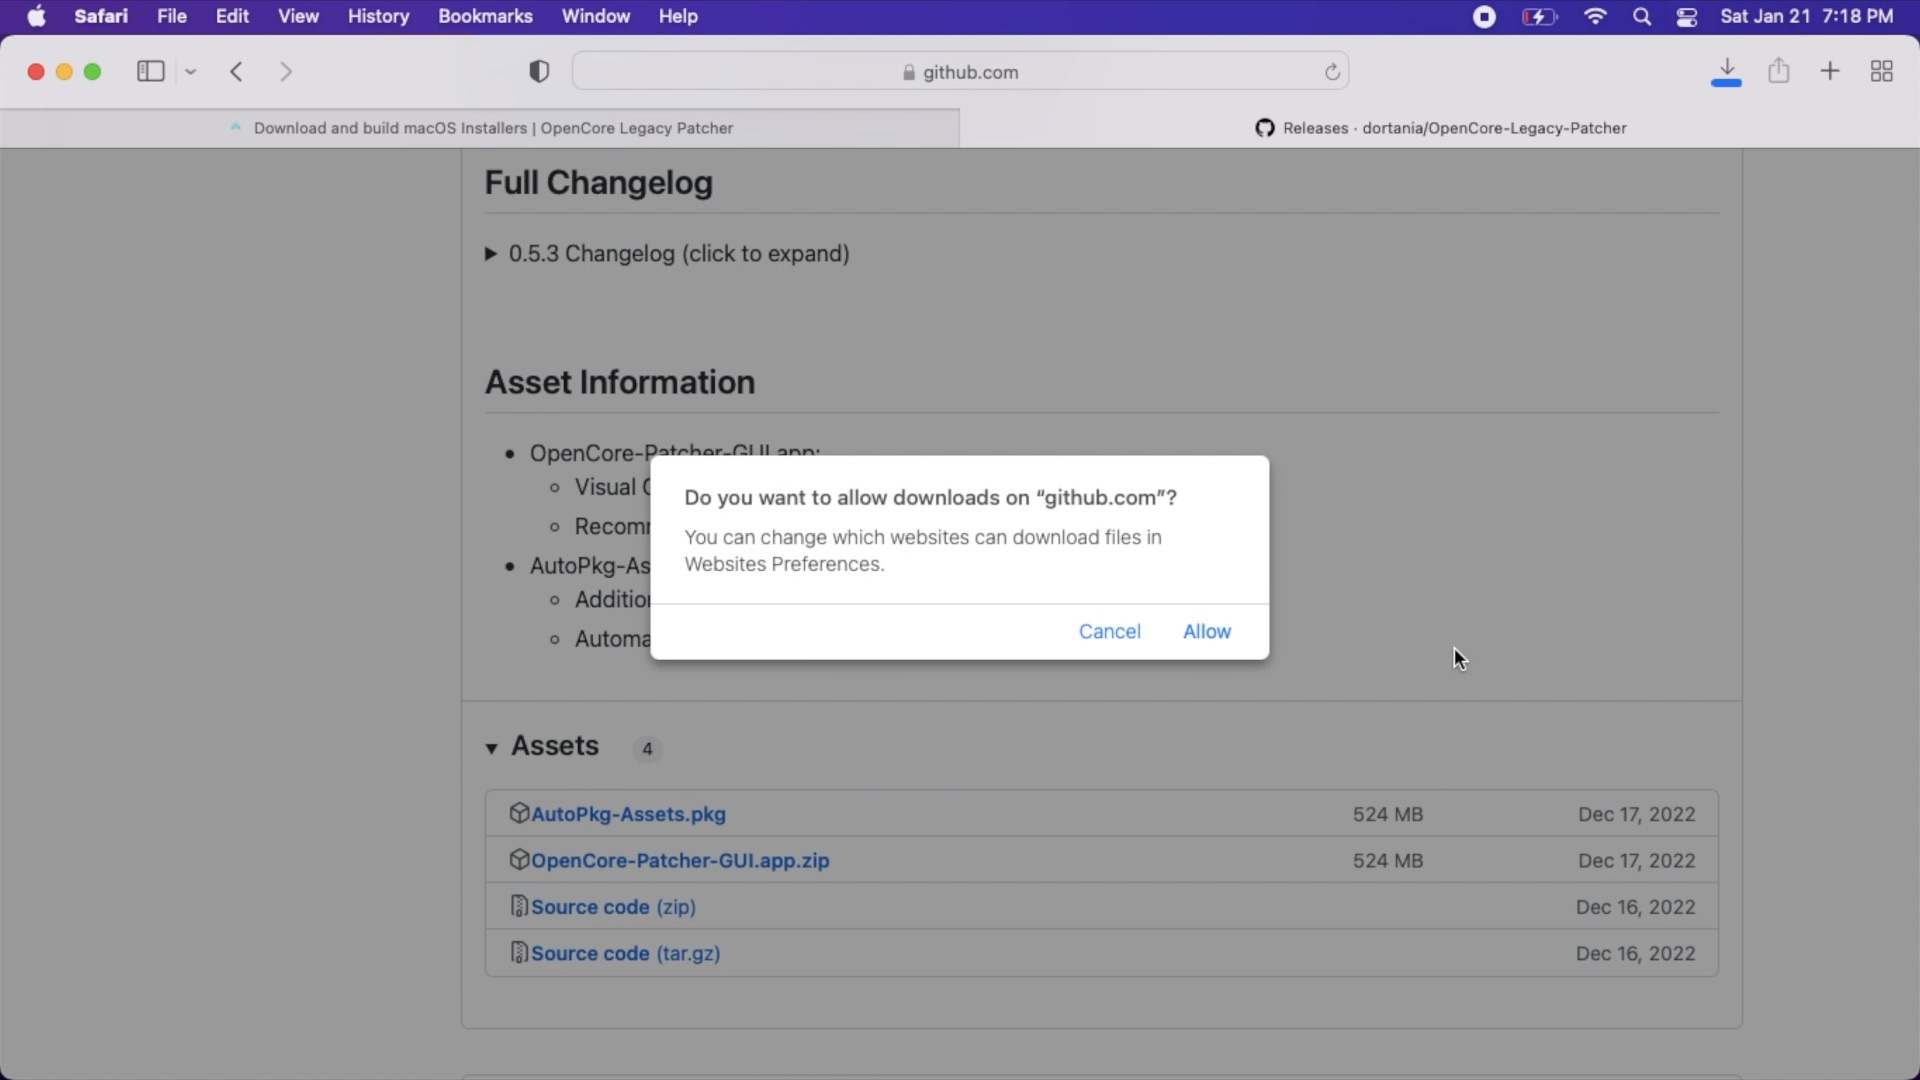Open the File menu
1920x1080 pixels.
172,16
